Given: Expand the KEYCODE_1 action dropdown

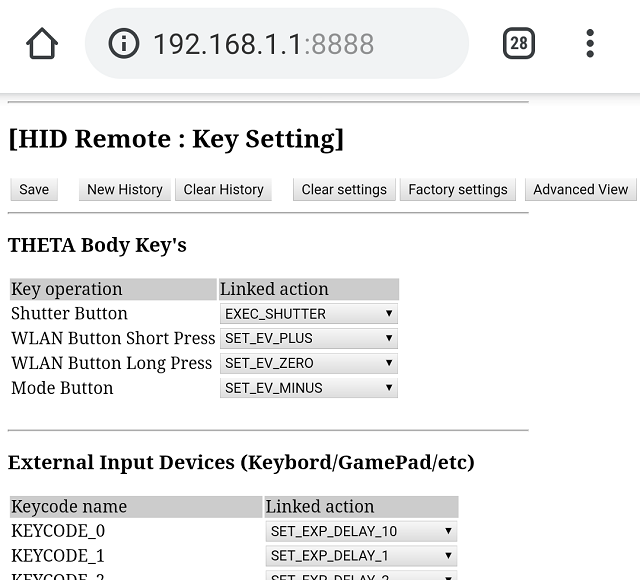Looking at the screenshot, I should tap(361, 556).
